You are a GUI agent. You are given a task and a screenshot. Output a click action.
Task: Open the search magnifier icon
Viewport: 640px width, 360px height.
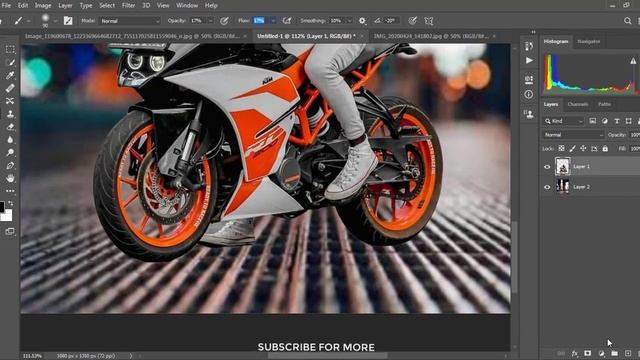[x=627, y=21]
